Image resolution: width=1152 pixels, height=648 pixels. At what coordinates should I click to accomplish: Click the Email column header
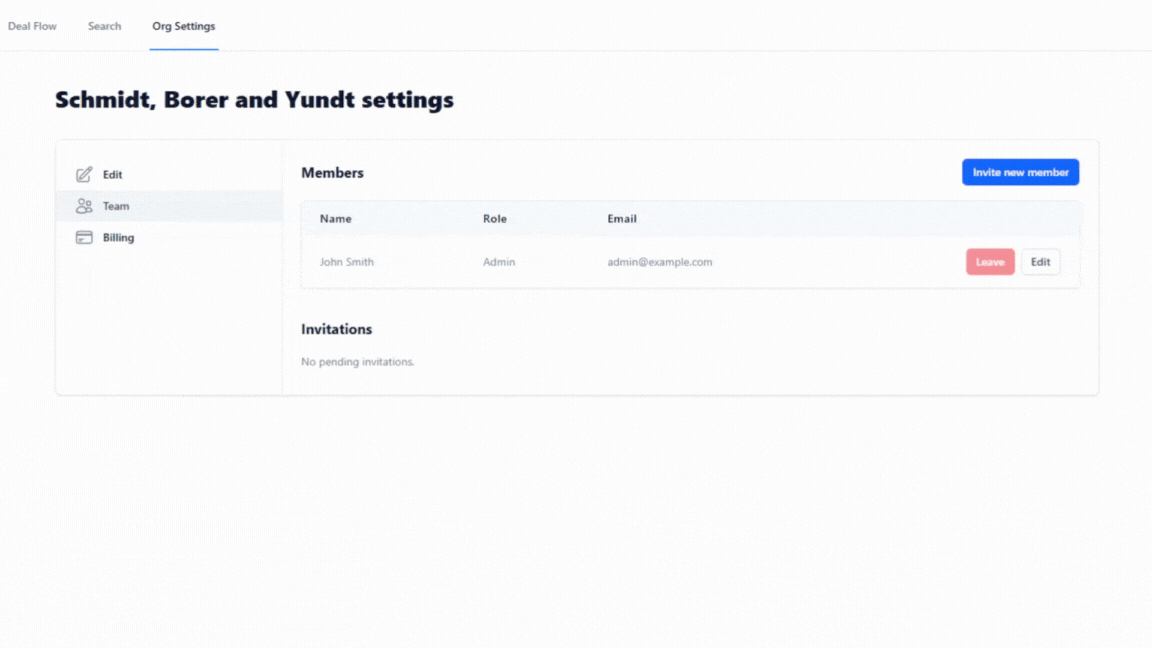click(x=622, y=218)
